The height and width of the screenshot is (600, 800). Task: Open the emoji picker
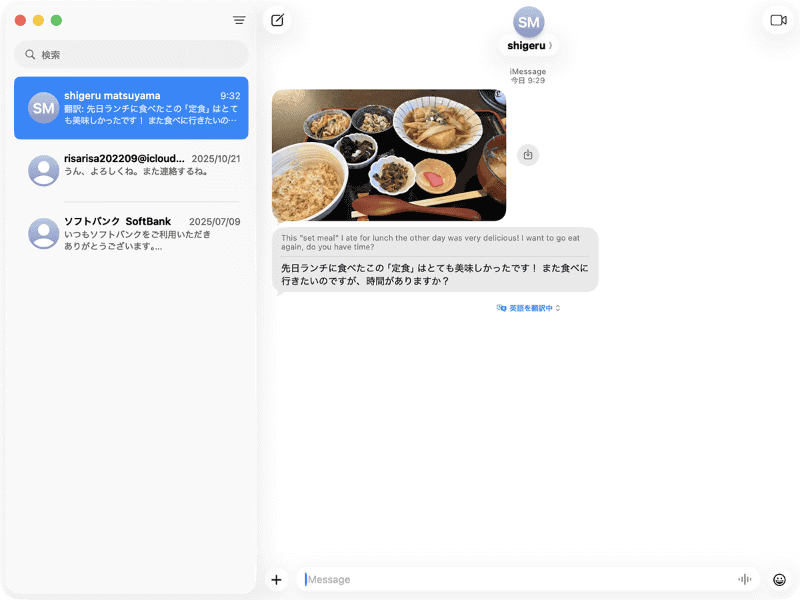click(x=779, y=579)
